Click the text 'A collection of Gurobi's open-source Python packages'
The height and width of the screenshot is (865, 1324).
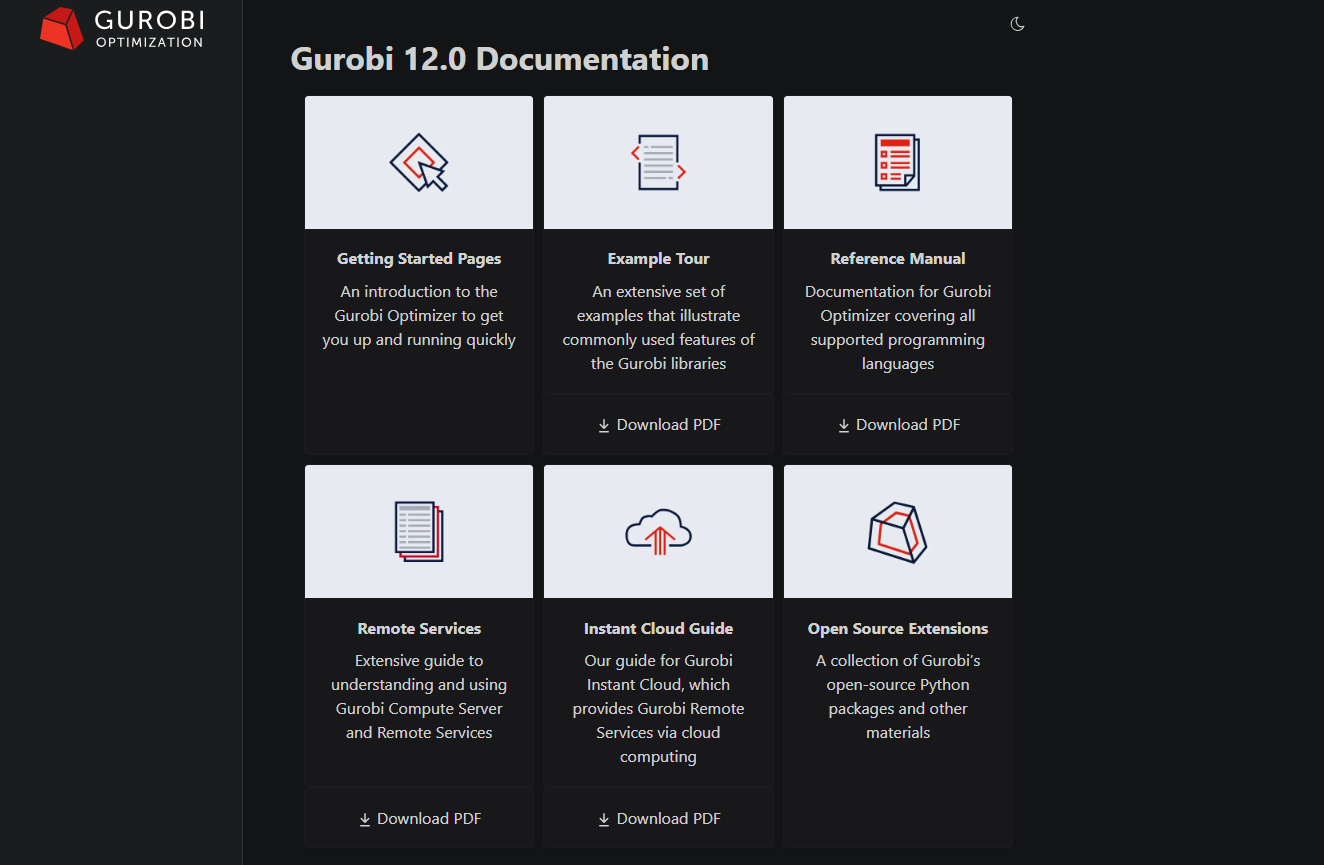point(898,685)
